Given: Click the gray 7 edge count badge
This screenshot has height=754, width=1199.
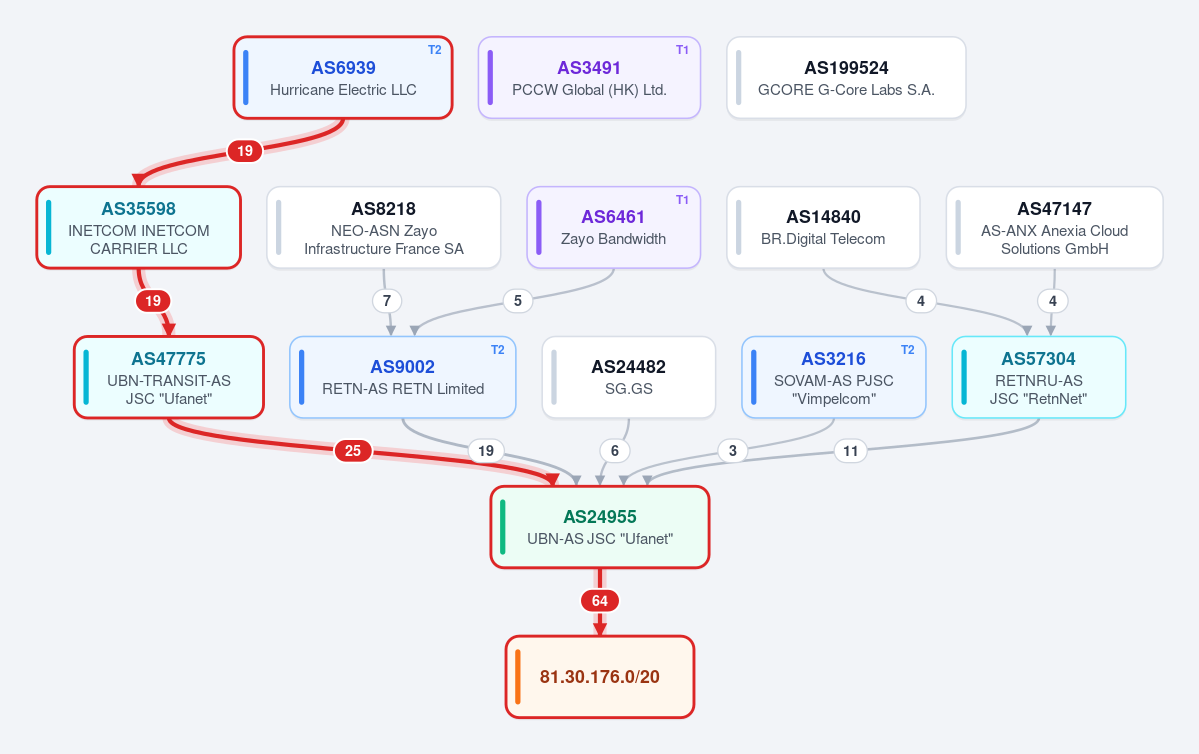Looking at the screenshot, I should tap(387, 301).
